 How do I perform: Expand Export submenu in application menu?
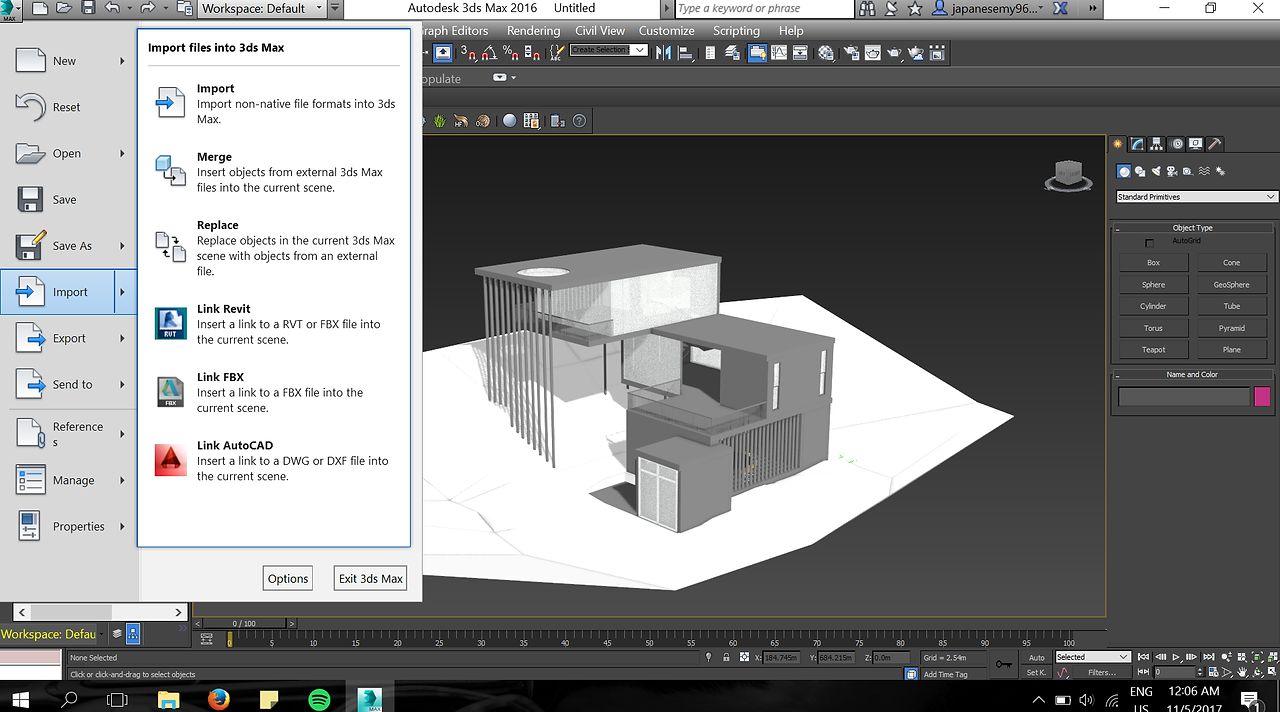coord(123,338)
